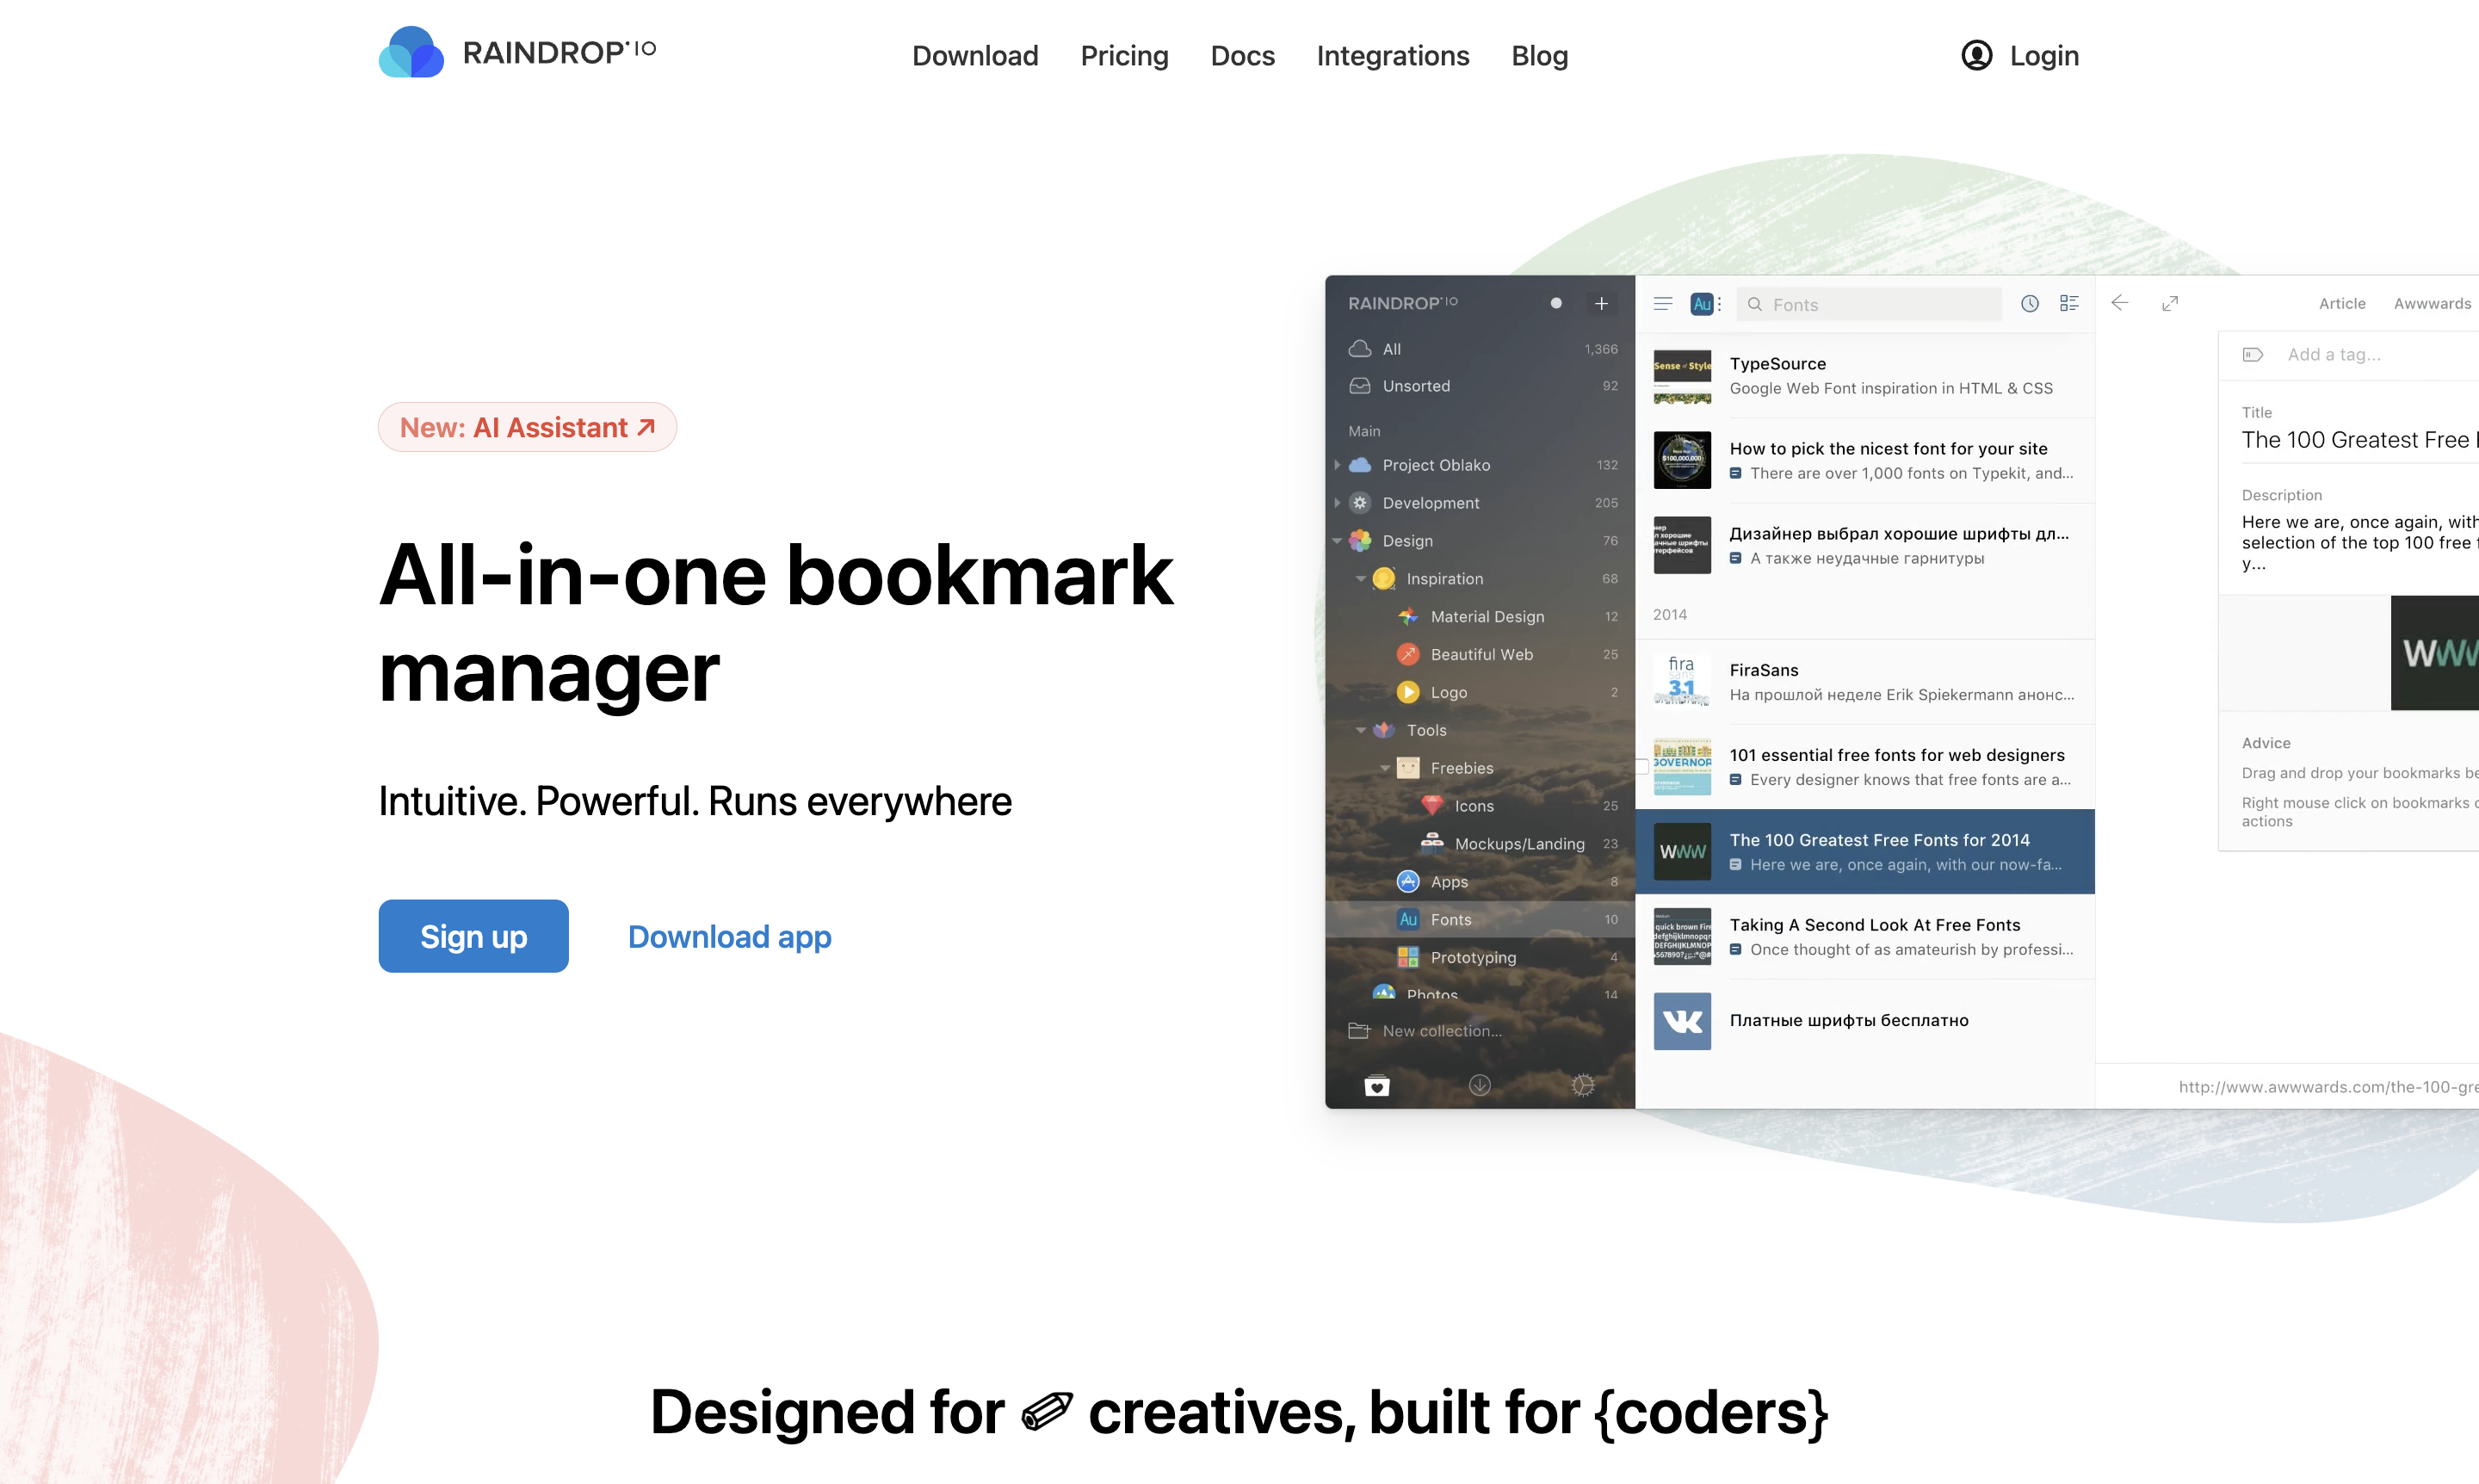Image resolution: width=2479 pixels, height=1484 pixels.
Task: Click the list view mode icon
Action: tap(2069, 304)
